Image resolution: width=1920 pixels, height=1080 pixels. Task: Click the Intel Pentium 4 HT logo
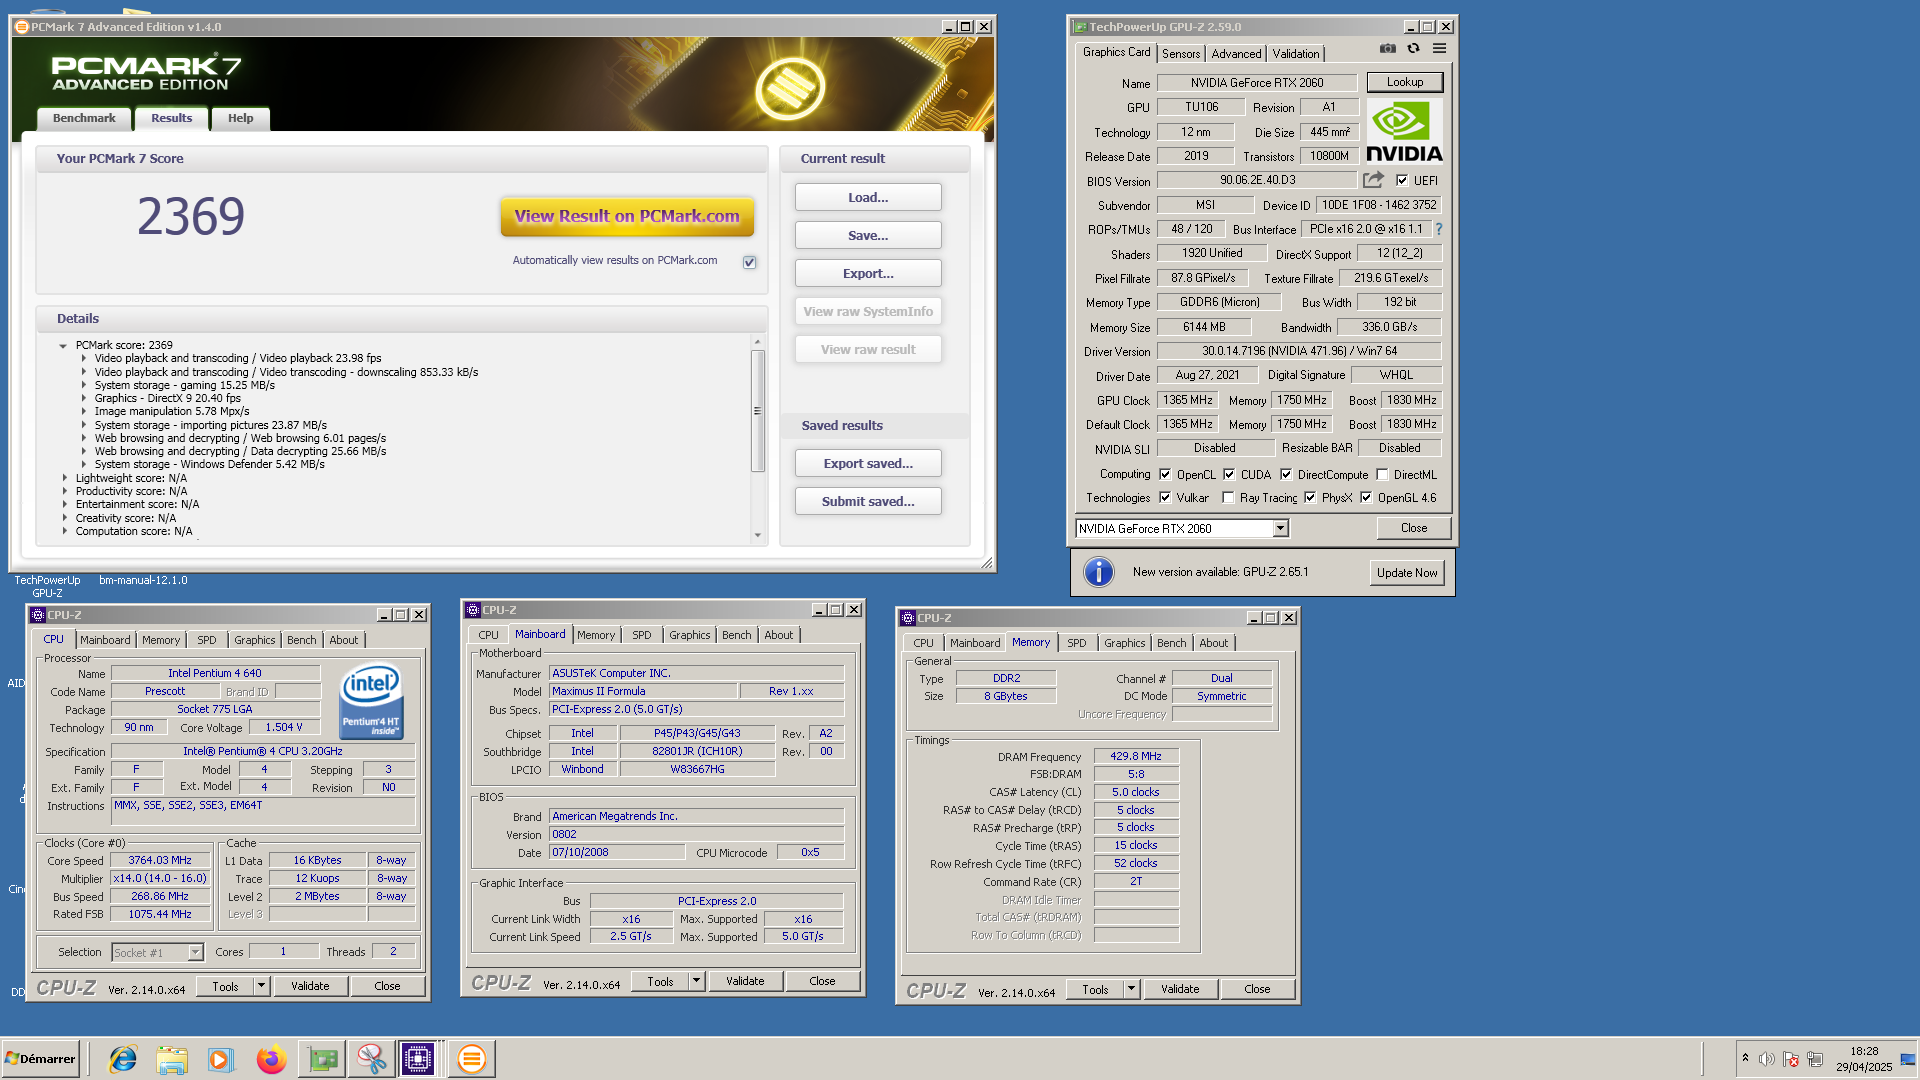371,701
